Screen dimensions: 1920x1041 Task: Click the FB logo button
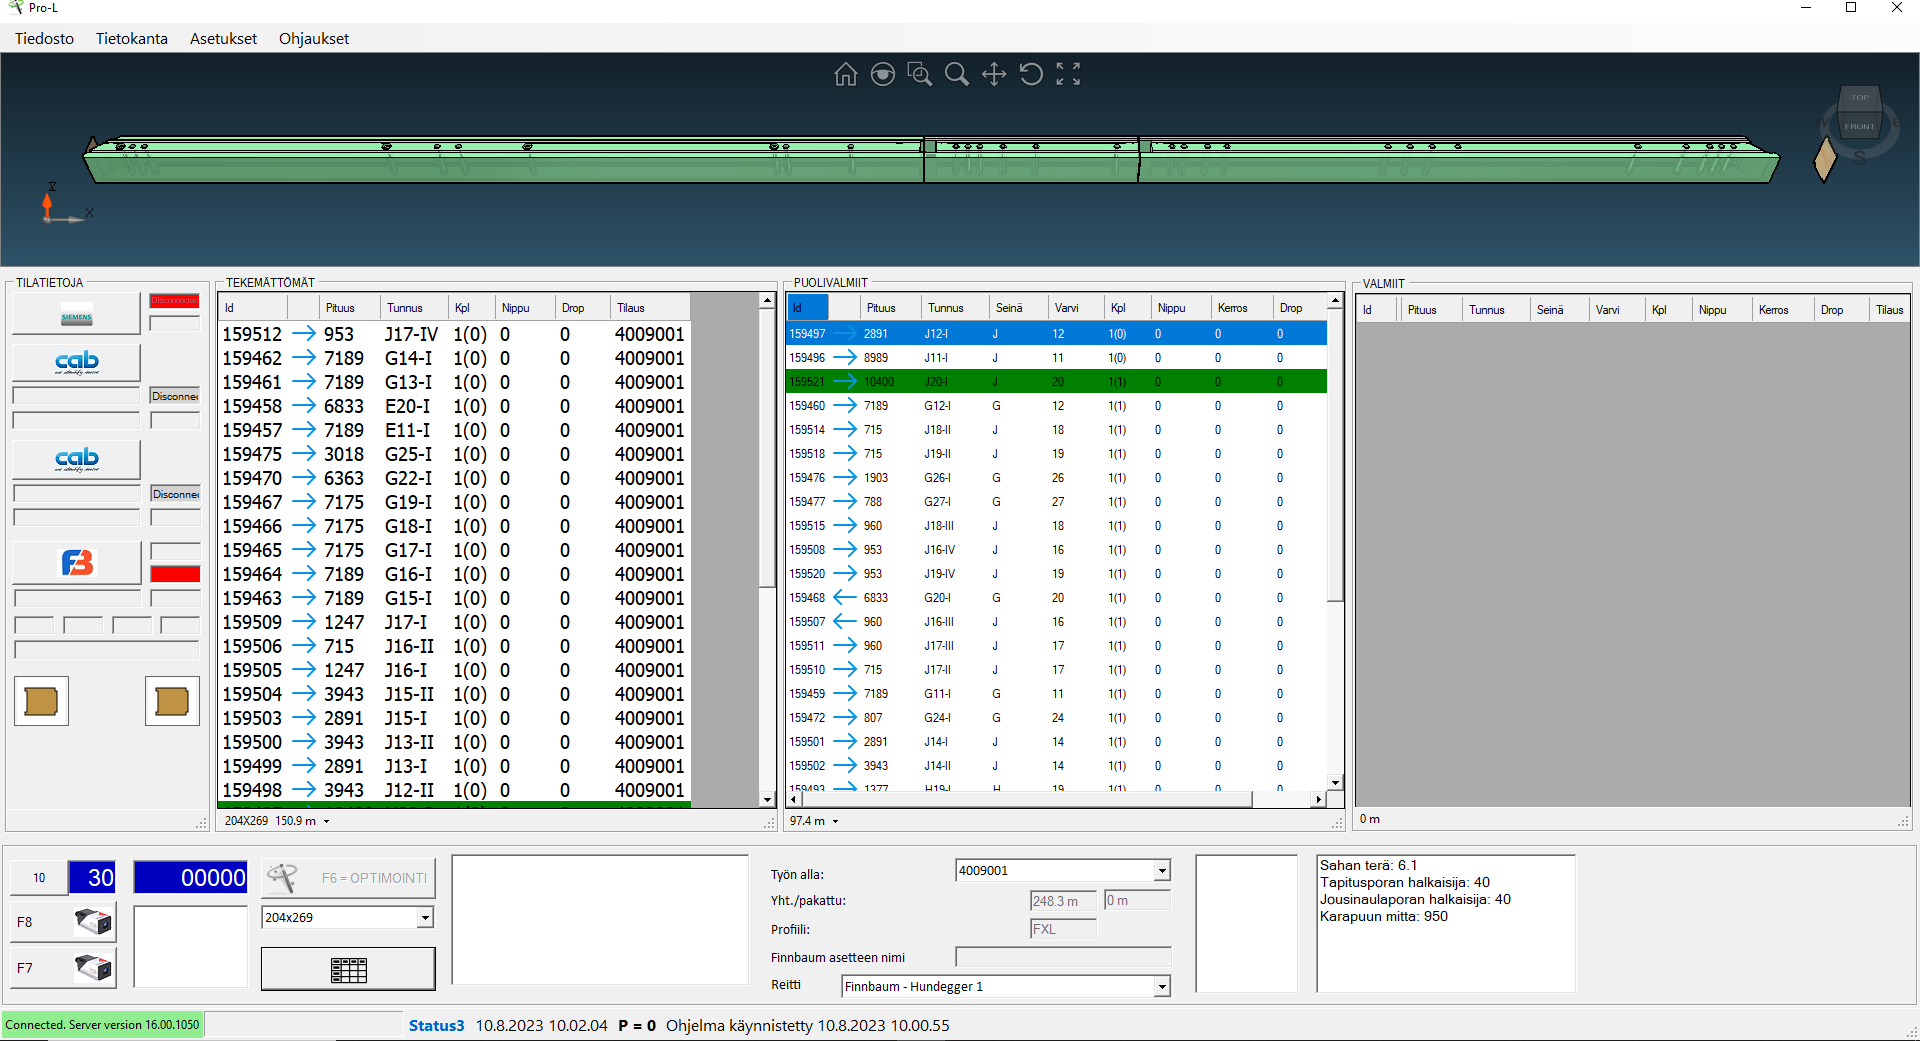coord(76,563)
